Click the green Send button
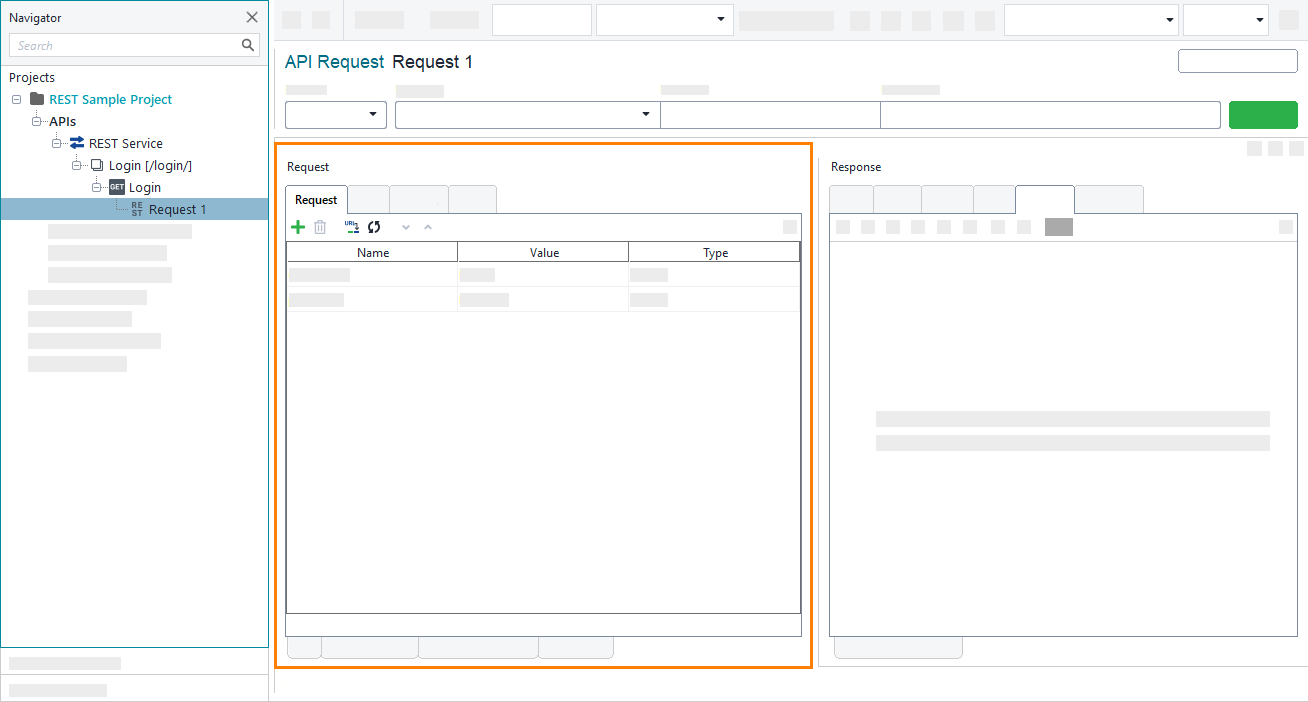 click(x=1263, y=114)
